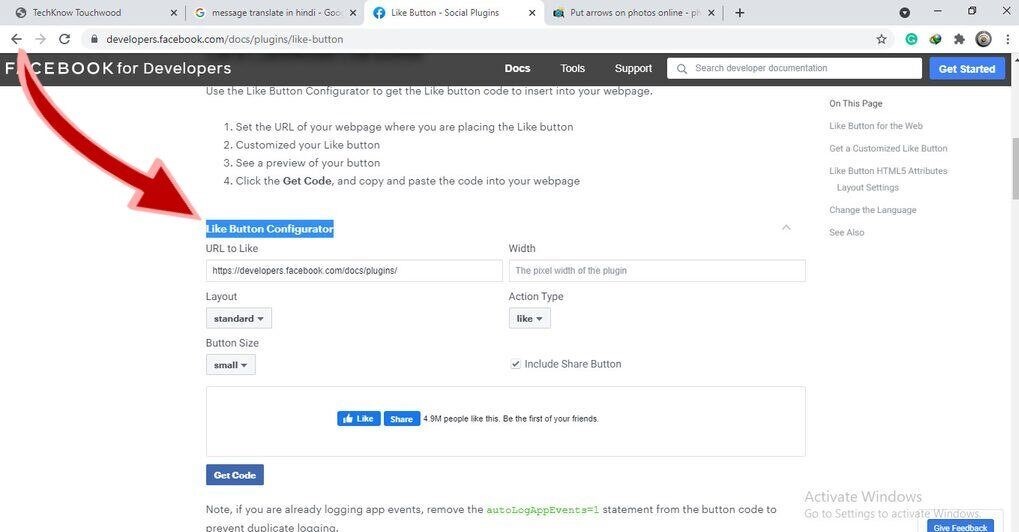Click the Chrome profile avatar
Viewport: 1019px width, 532px height.
(x=983, y=39)
